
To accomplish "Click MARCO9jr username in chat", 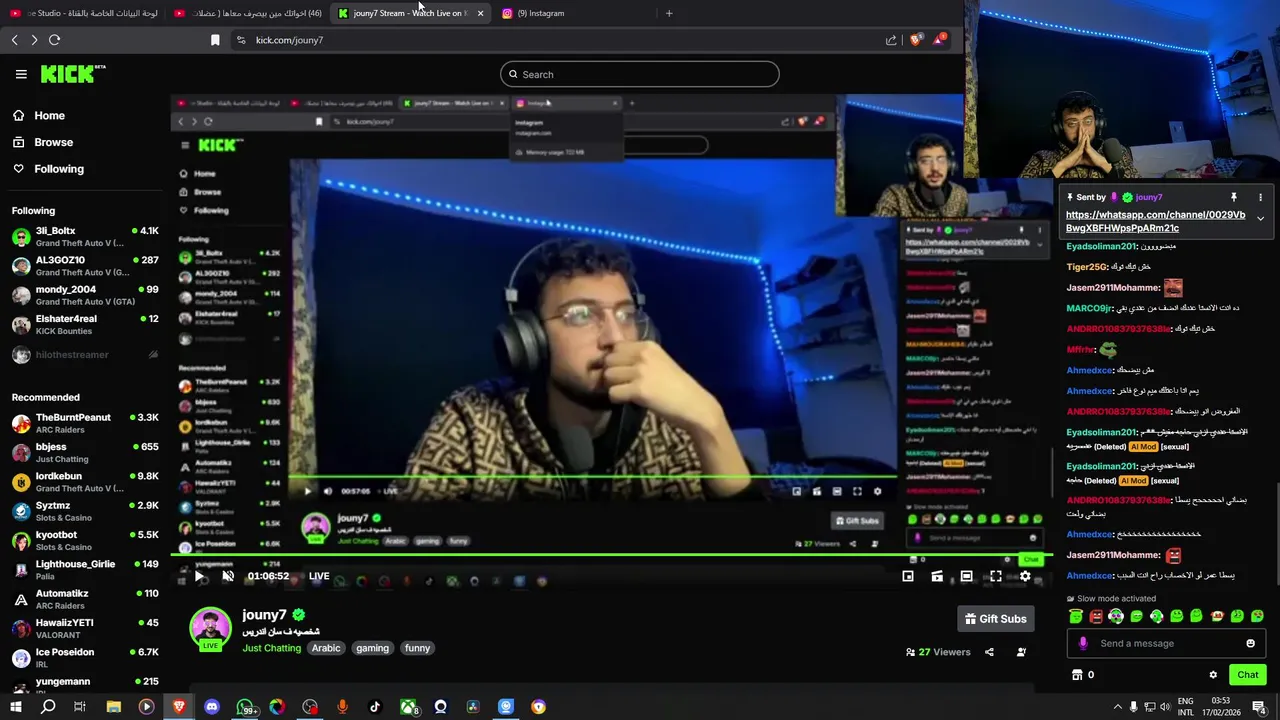I will 1089,308.
